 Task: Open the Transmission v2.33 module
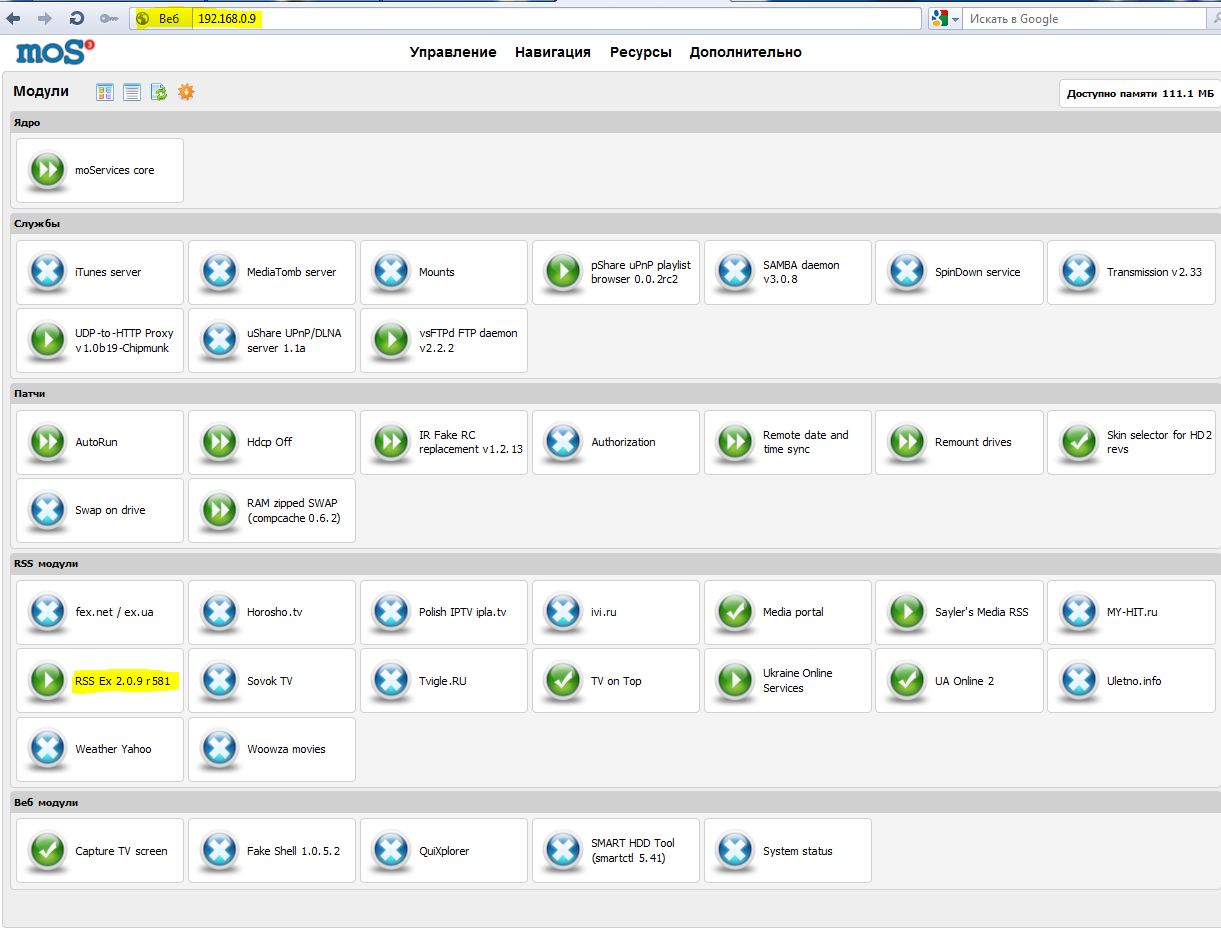pos(1154,272)
